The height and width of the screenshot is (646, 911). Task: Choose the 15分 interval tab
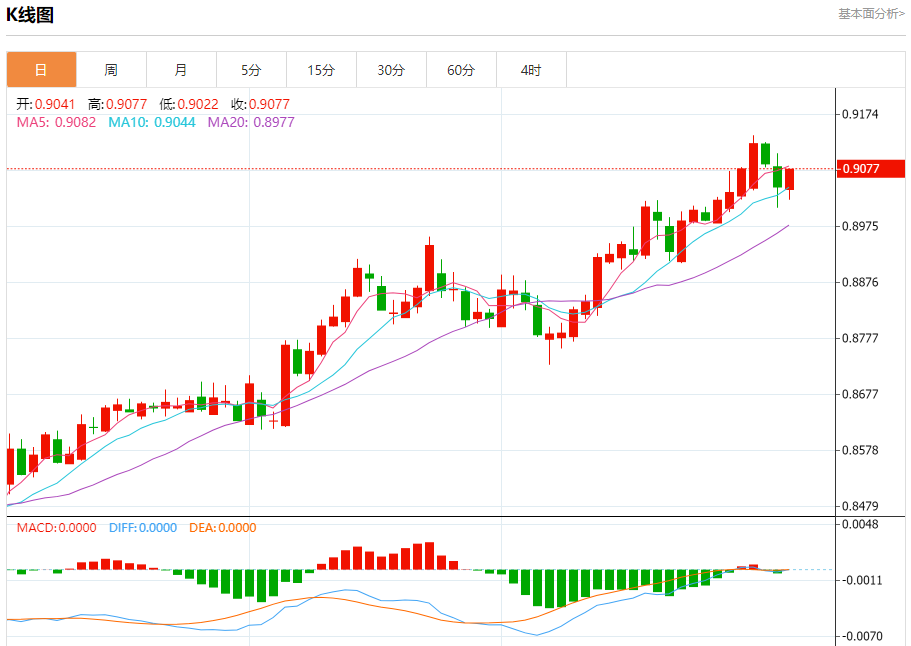[321, 70]
